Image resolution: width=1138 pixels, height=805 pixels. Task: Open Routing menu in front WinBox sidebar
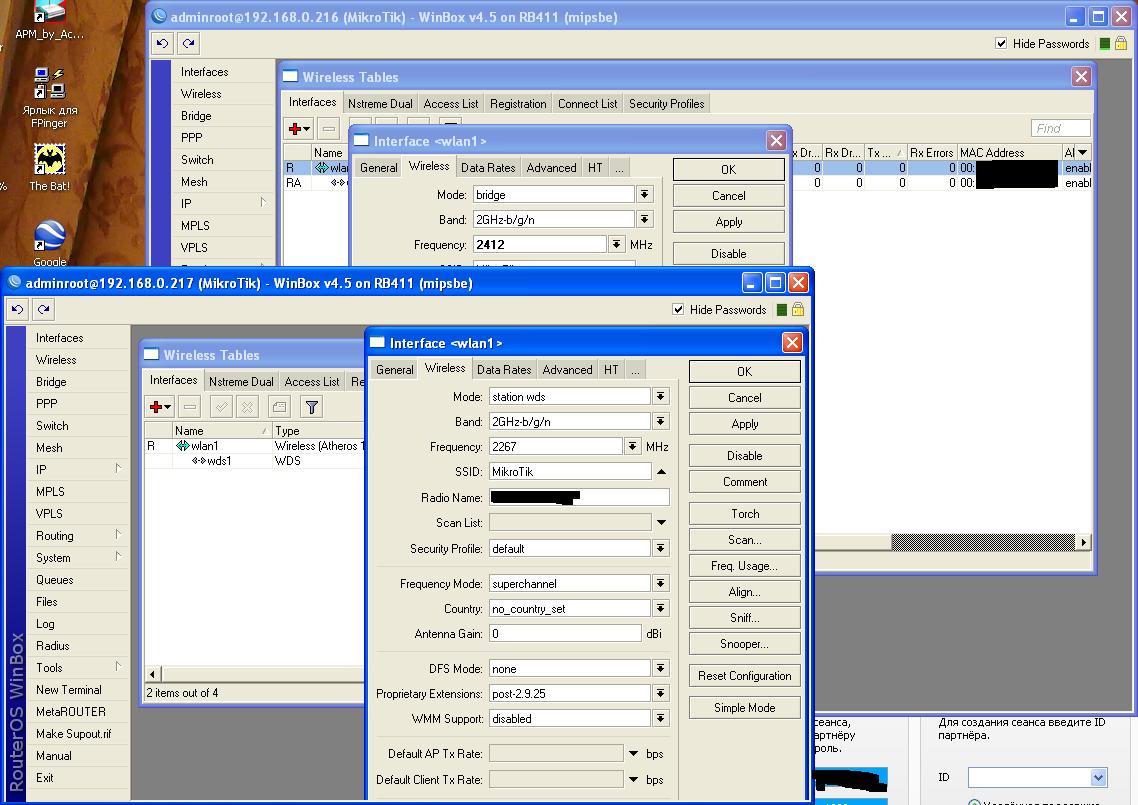pyautogui.click(x=78, y=536)
